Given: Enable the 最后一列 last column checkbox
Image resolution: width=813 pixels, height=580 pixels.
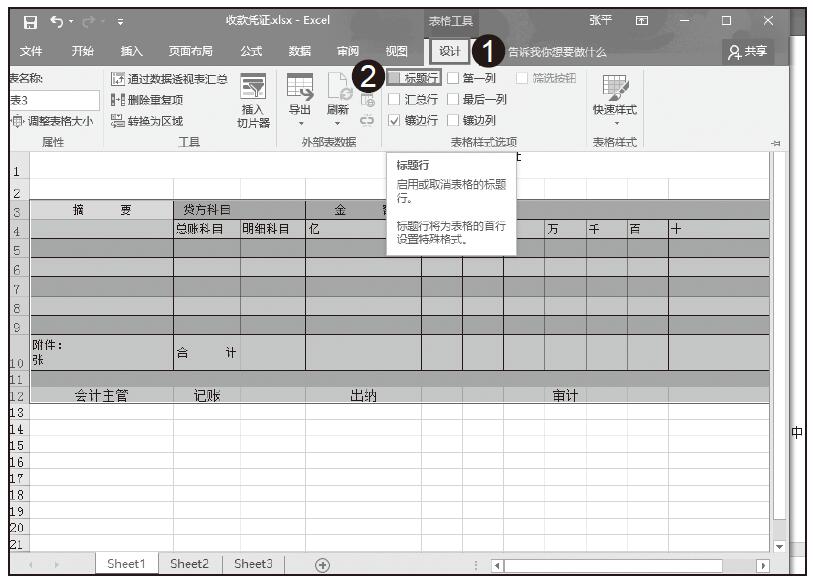Looking at the screenshot, I should [454, 99].
